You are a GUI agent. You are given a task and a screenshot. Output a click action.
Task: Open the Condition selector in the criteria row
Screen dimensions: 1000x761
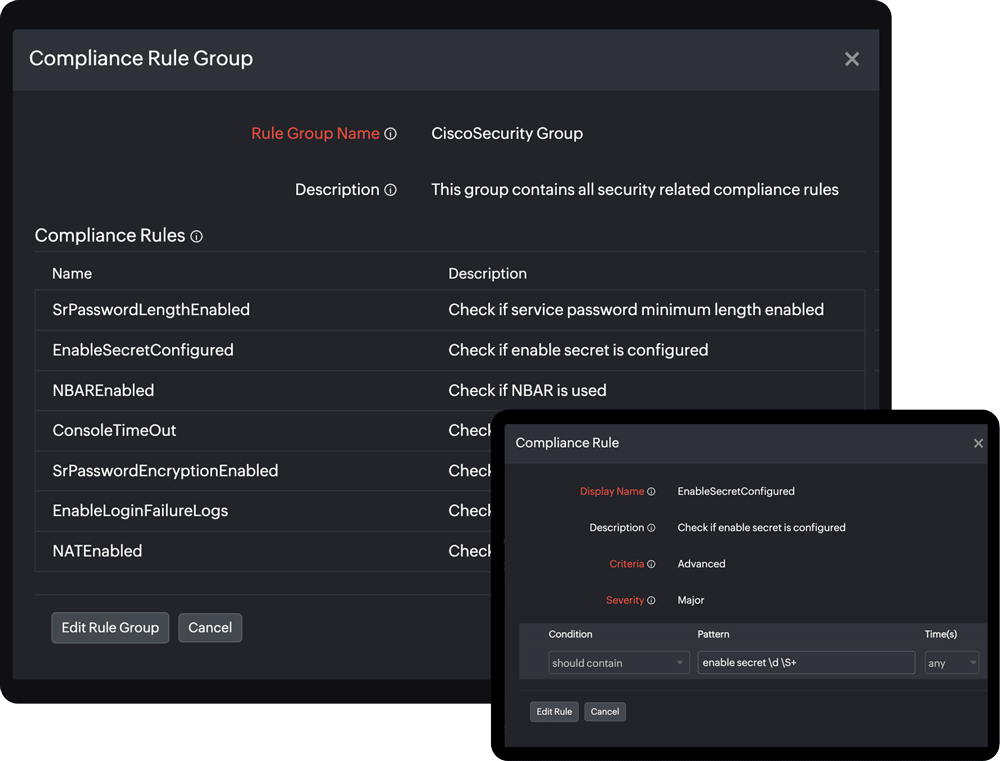(x=618, y=662)
